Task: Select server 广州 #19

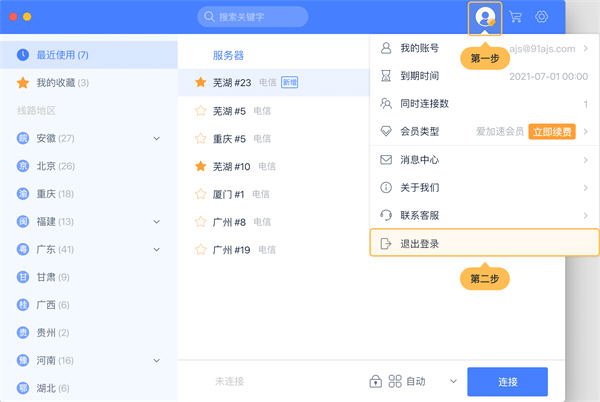Action: [274, 250]
